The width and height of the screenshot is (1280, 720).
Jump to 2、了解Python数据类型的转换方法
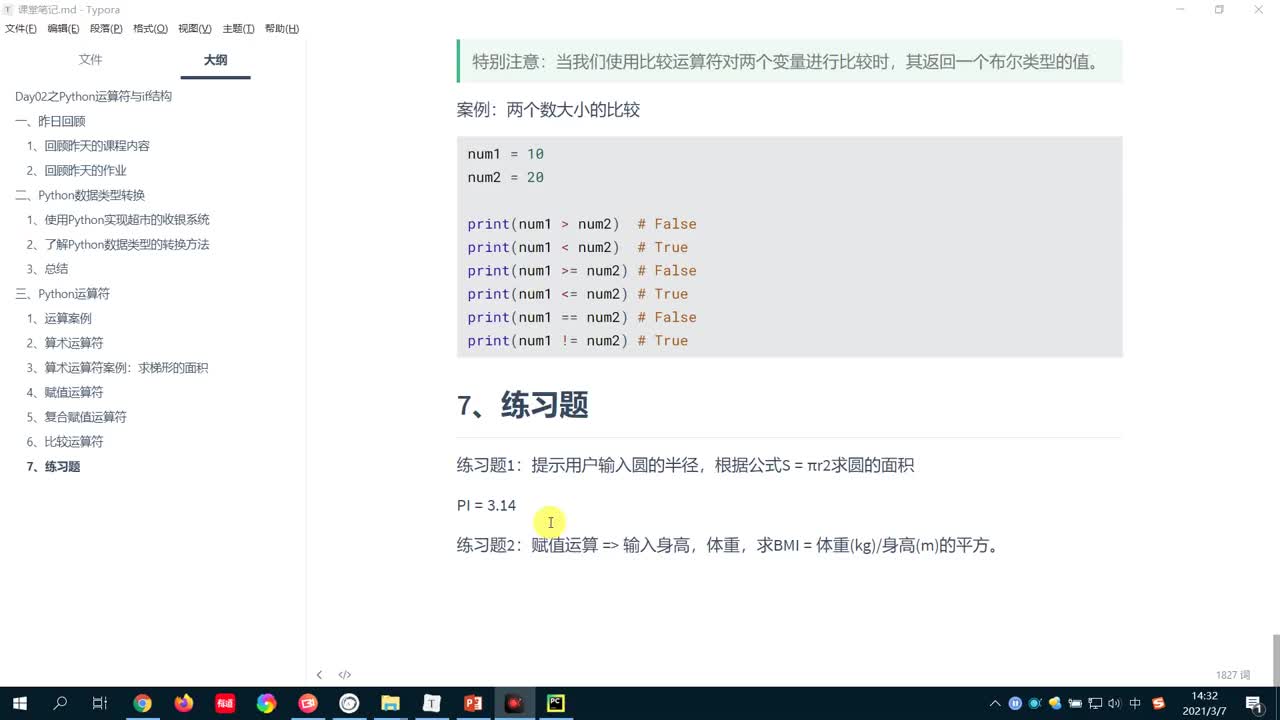click(x=118, y=245)
